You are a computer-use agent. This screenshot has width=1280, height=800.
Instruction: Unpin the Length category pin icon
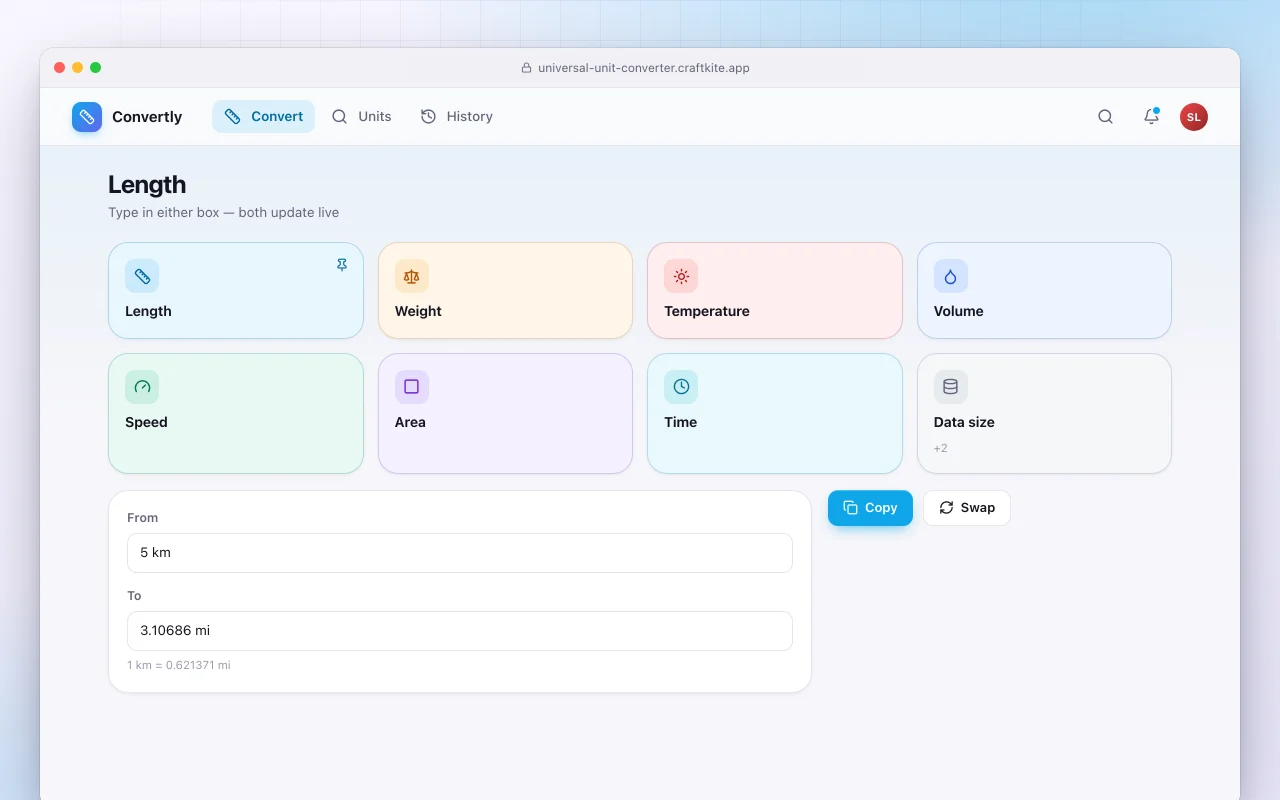click(342, 265)
